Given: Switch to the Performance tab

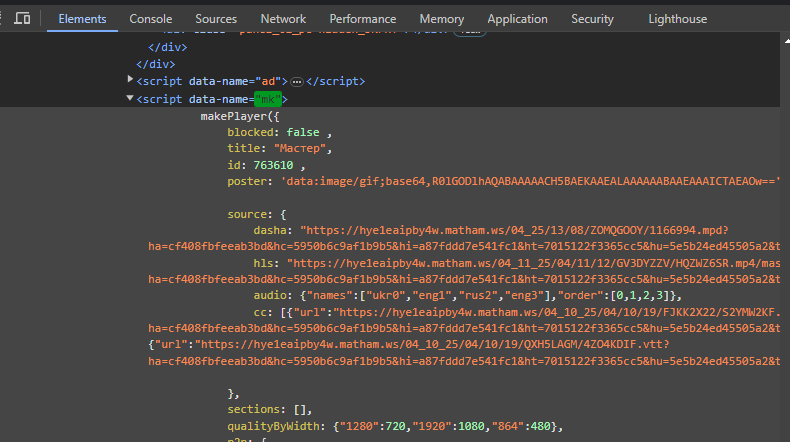Looking at the screenshot, I should (363, 19).
